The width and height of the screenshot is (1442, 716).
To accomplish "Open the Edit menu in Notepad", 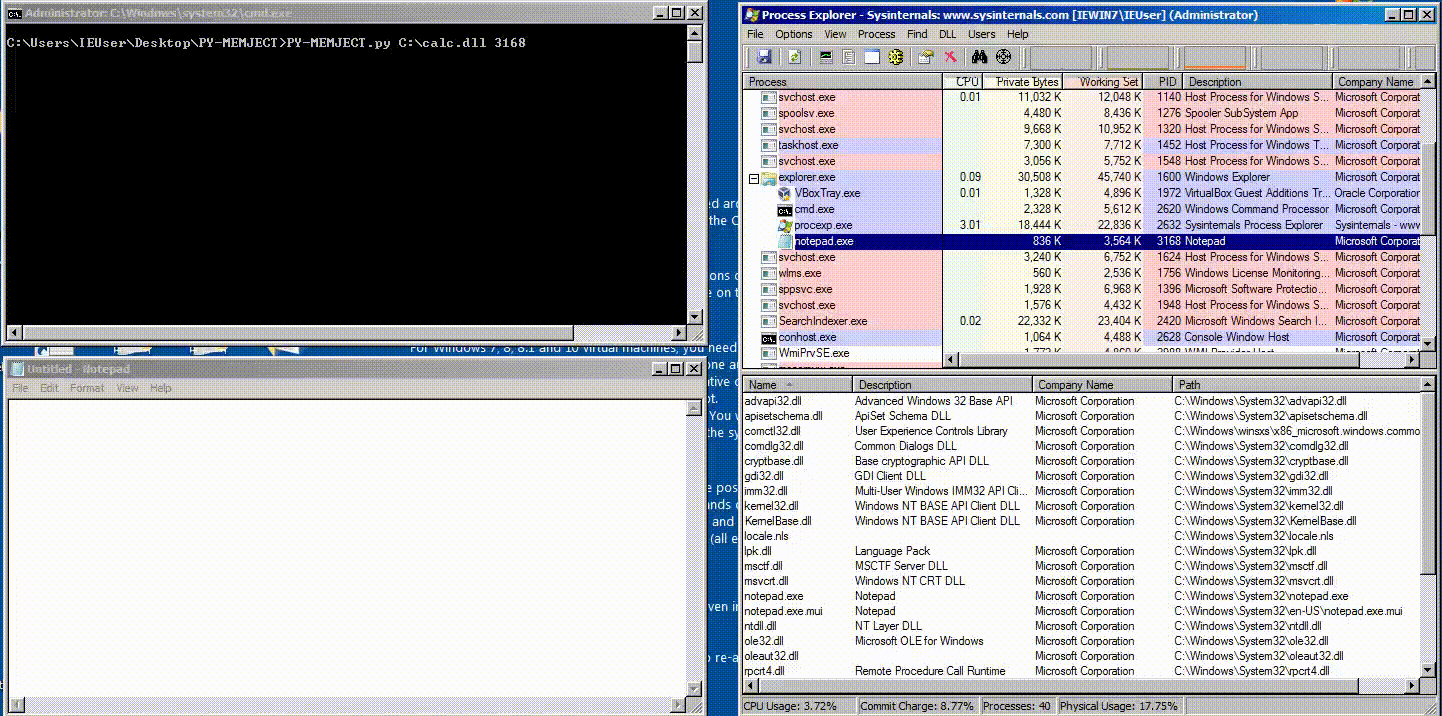I will coord(49,388).
